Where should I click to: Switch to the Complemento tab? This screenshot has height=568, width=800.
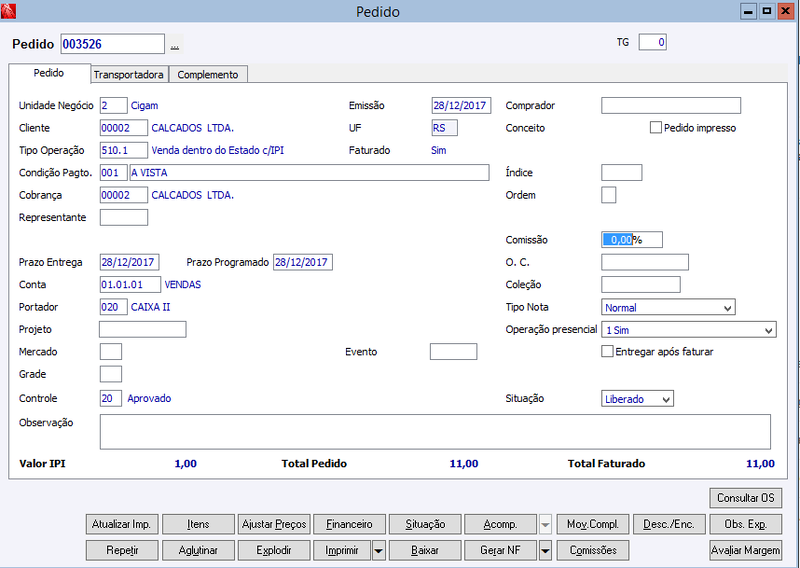click(208, 75)
